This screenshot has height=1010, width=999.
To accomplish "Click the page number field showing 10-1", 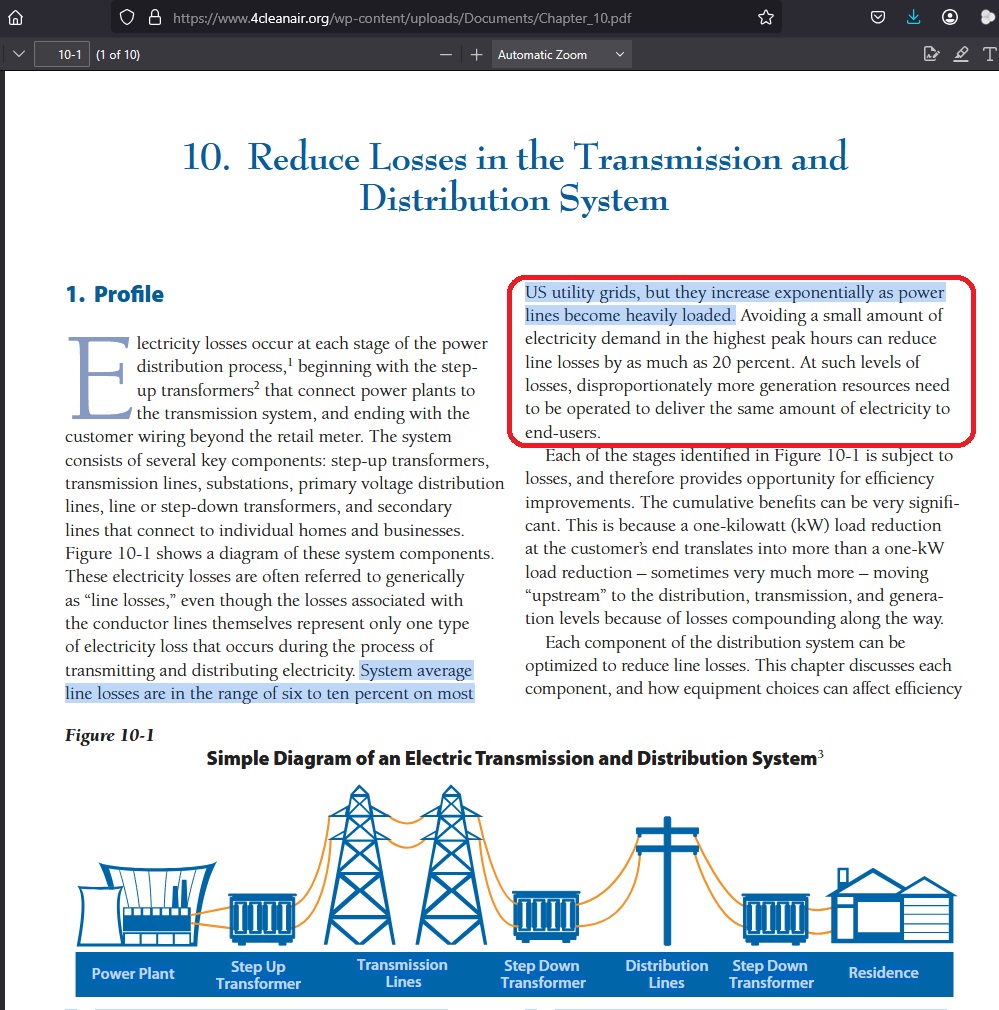I will pos(62,55).
